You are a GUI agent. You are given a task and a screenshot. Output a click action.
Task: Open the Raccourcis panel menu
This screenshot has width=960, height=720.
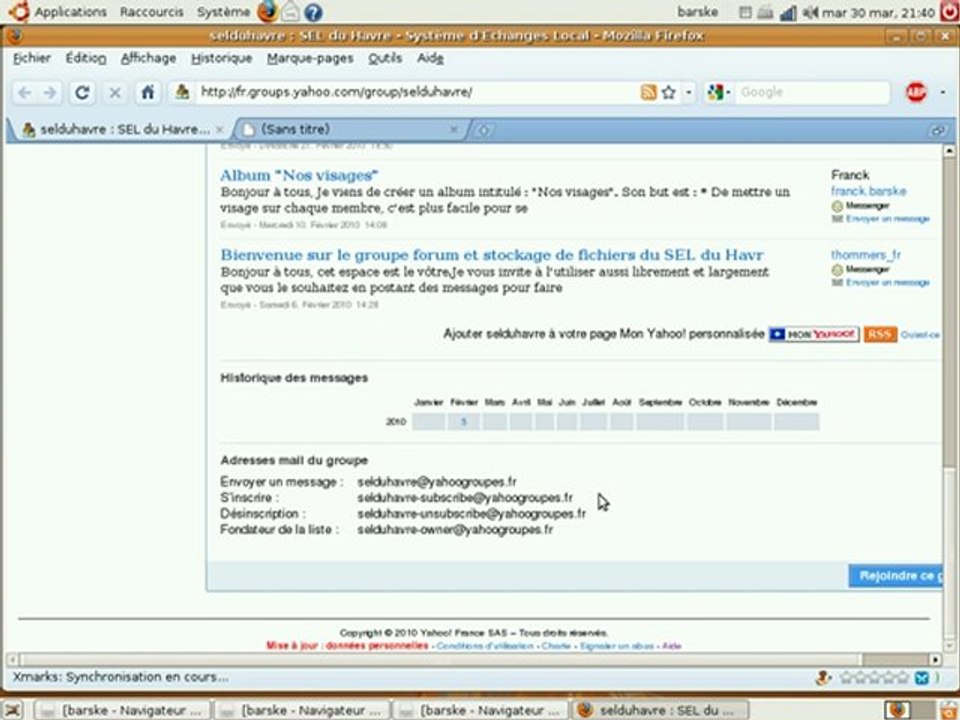point(151,12)
